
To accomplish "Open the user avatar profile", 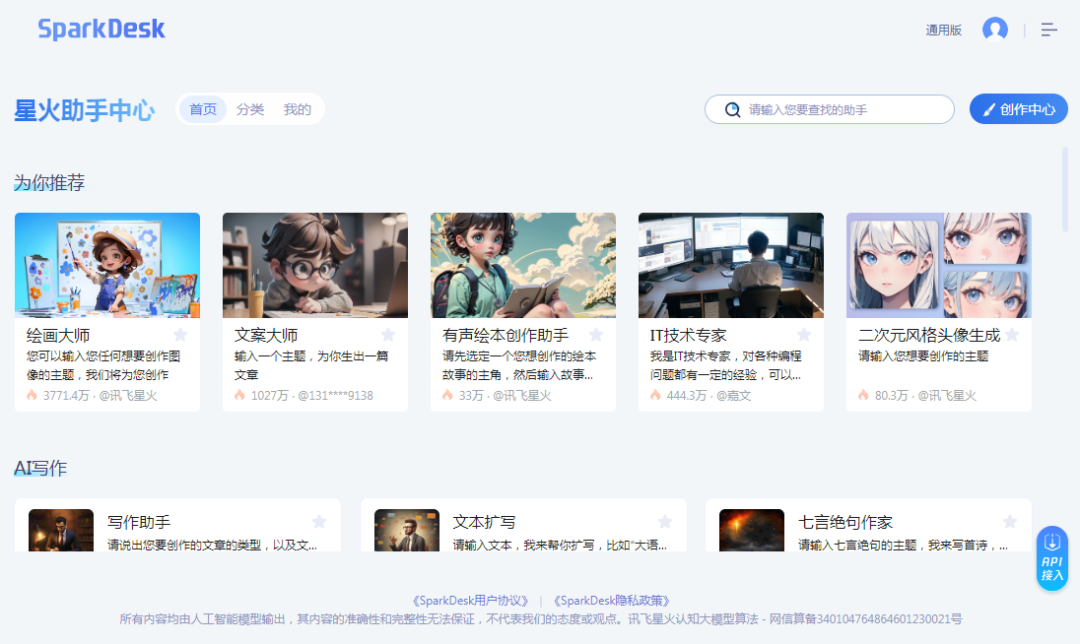I will click(995, 30).
